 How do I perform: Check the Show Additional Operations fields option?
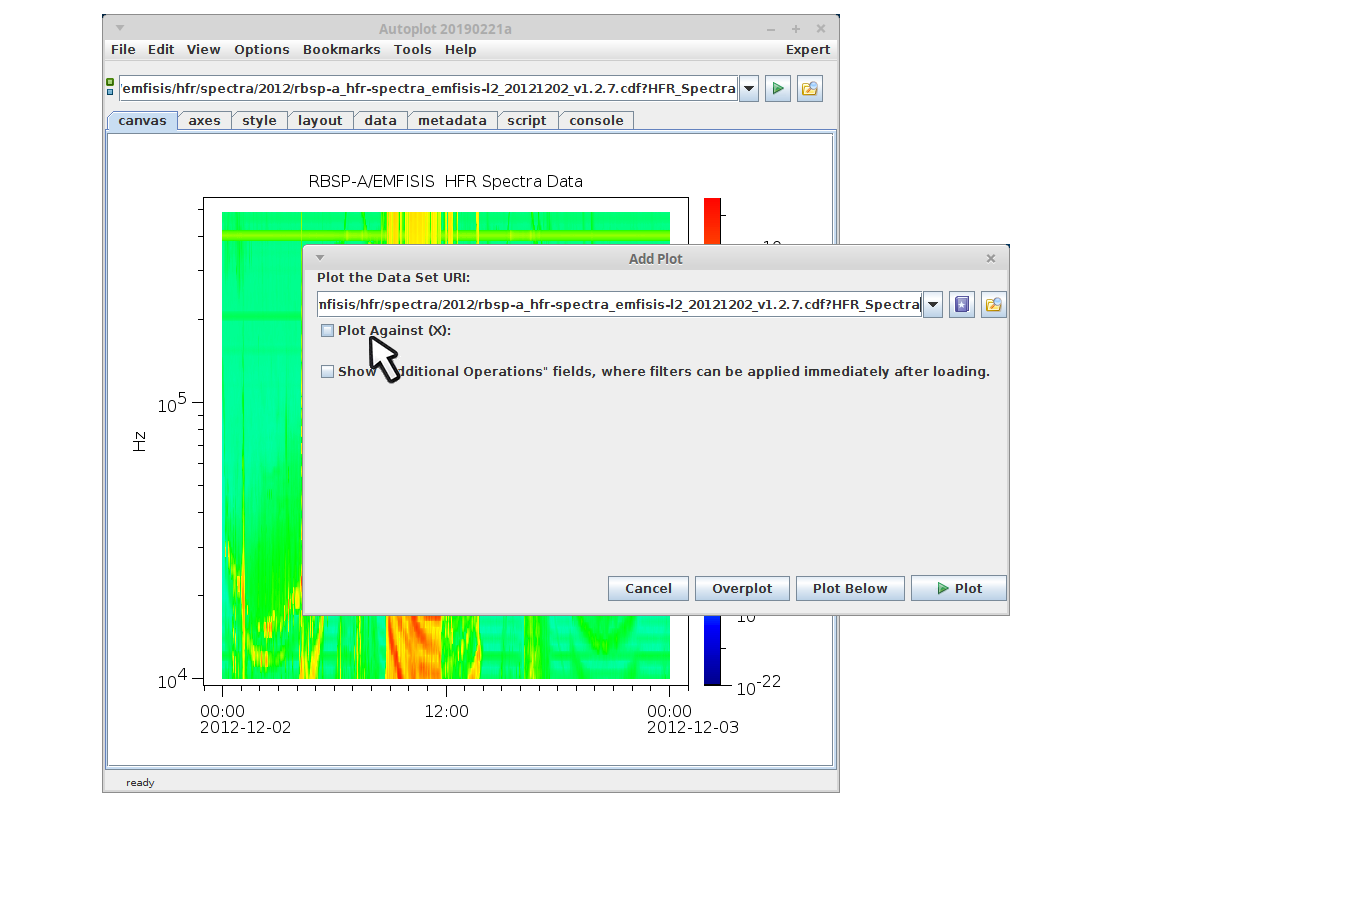coord(327,372)
